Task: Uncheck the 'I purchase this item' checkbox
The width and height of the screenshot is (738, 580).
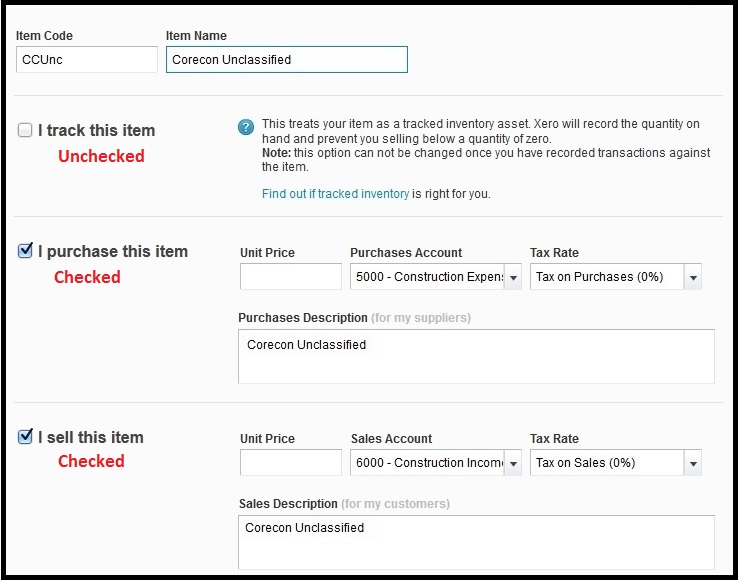Action: pyautogui.click(x=25, y=251)
